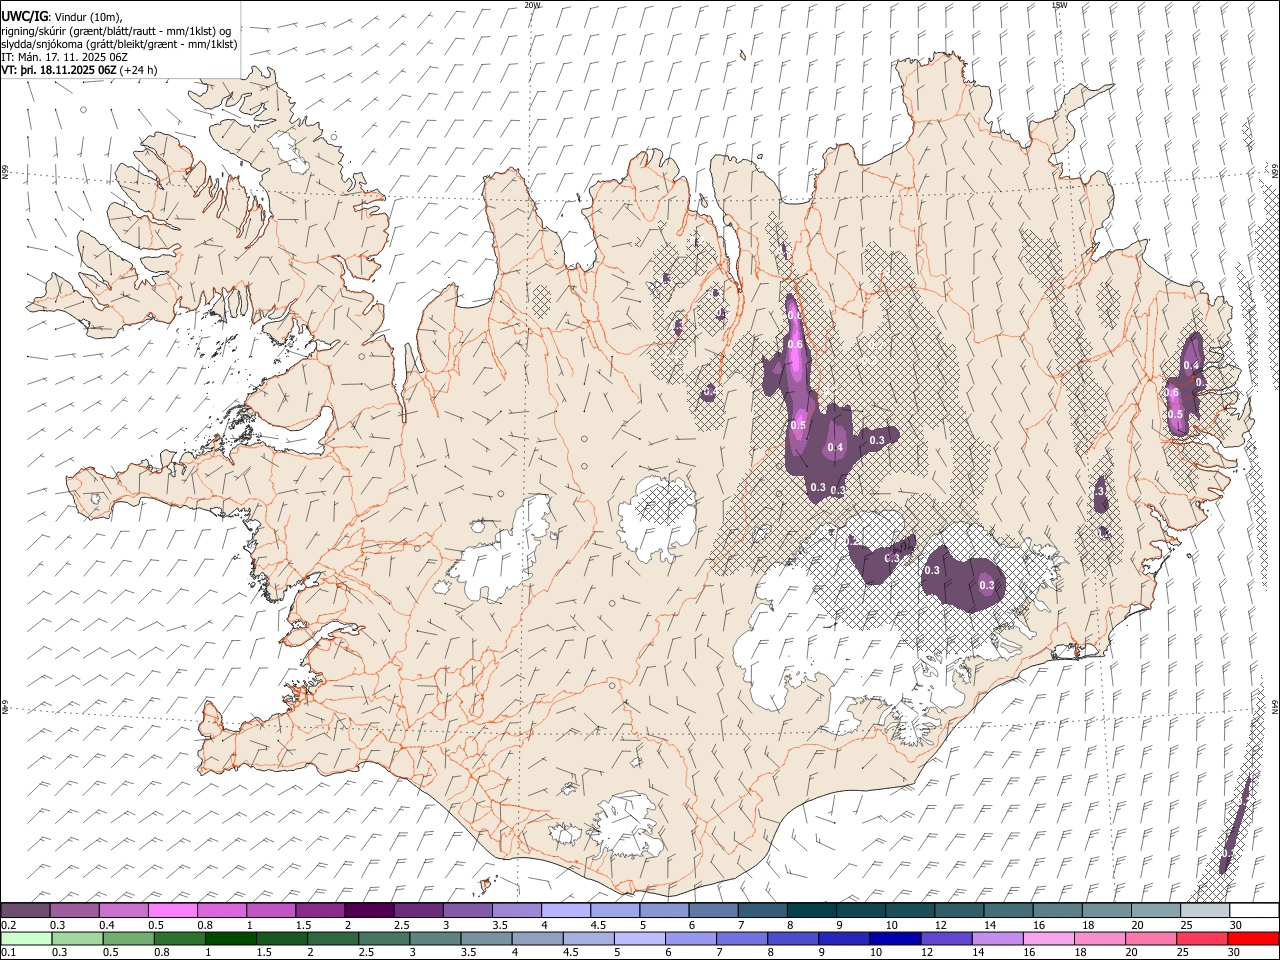Screen dimensions: 1280x960
Task: Select the 'VT: þri. 18.11.2025 06Z' valid time
Action: pyautogui.click(x=59, y=70)
